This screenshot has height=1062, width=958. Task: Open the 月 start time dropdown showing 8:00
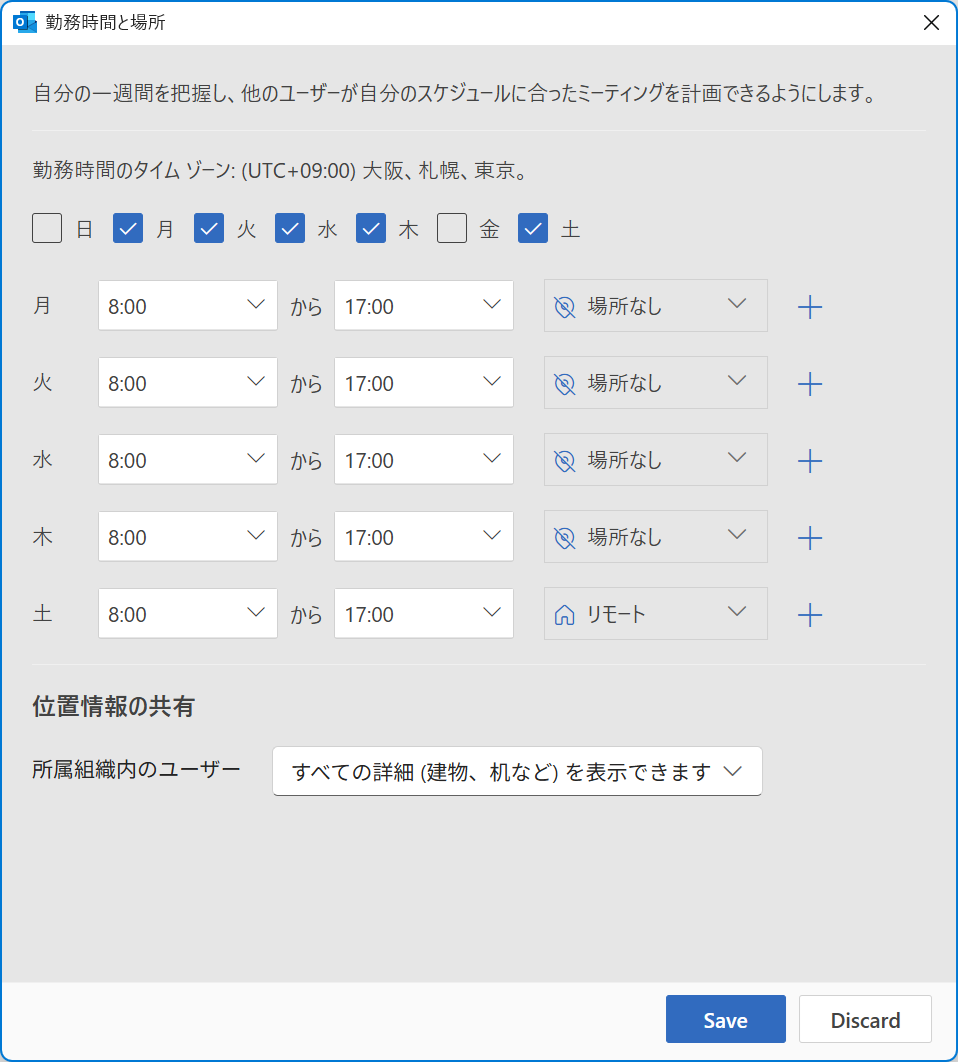[187, 306]
